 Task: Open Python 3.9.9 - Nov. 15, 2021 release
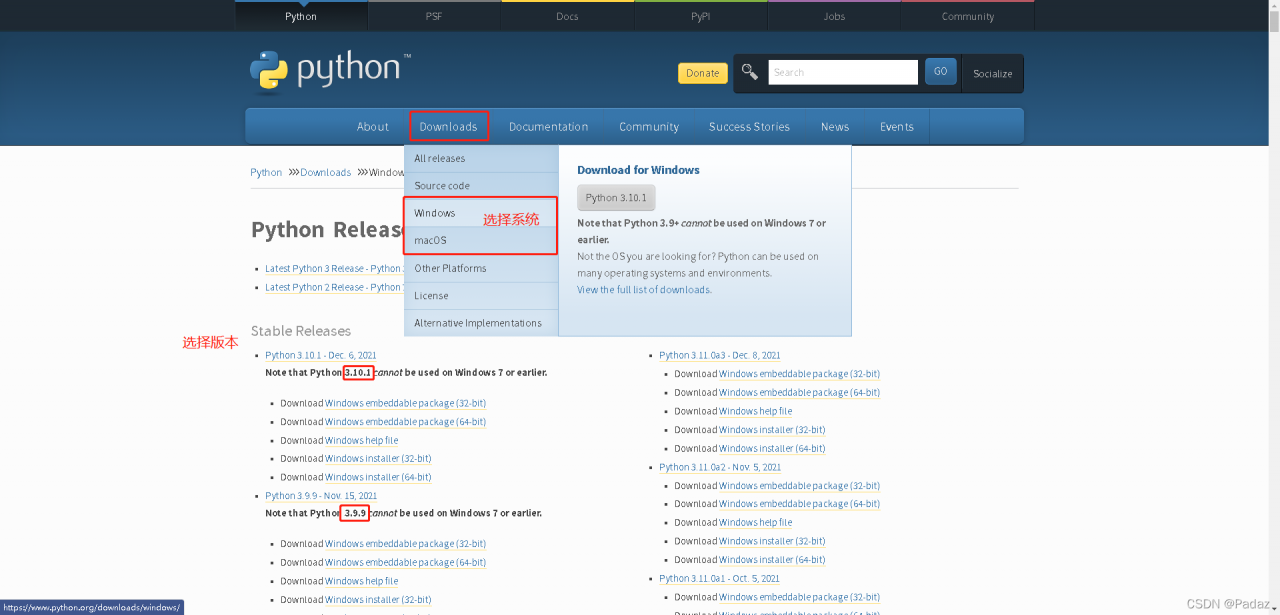pyautogui.click(x=321, y=496)
